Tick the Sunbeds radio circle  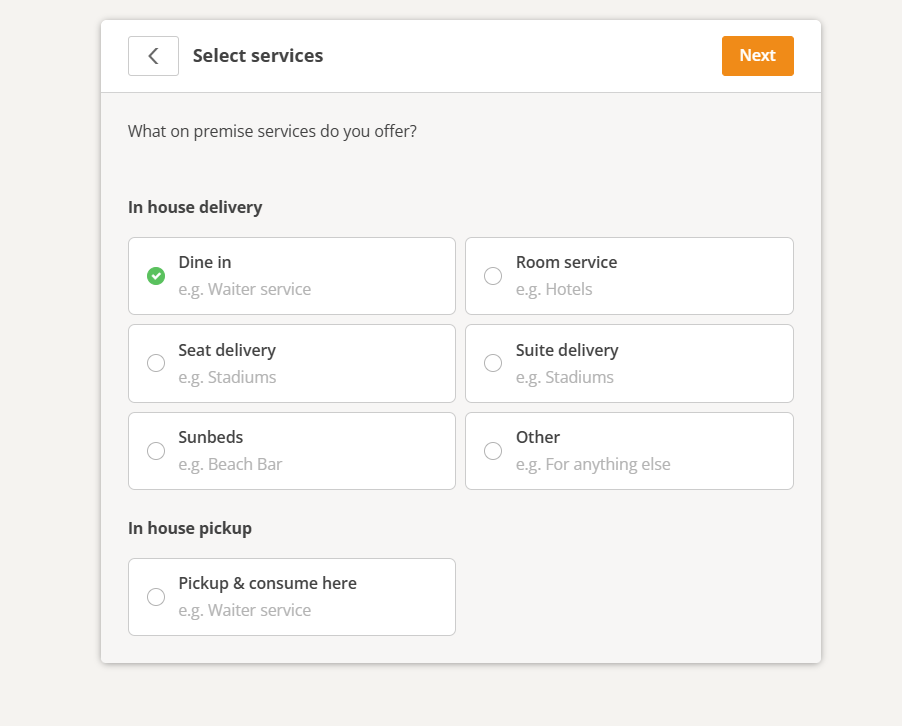coord(156,451)
